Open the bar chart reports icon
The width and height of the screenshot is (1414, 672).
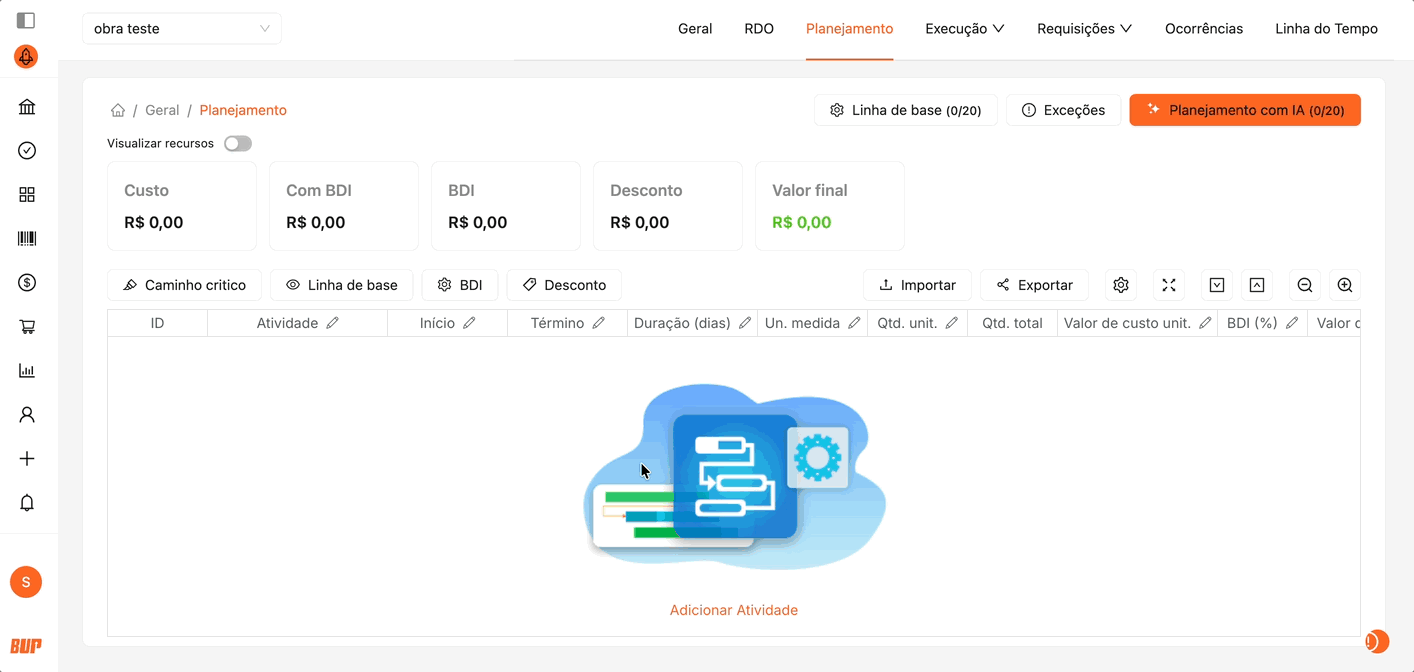pyautogui.click(x=27, y=371)
